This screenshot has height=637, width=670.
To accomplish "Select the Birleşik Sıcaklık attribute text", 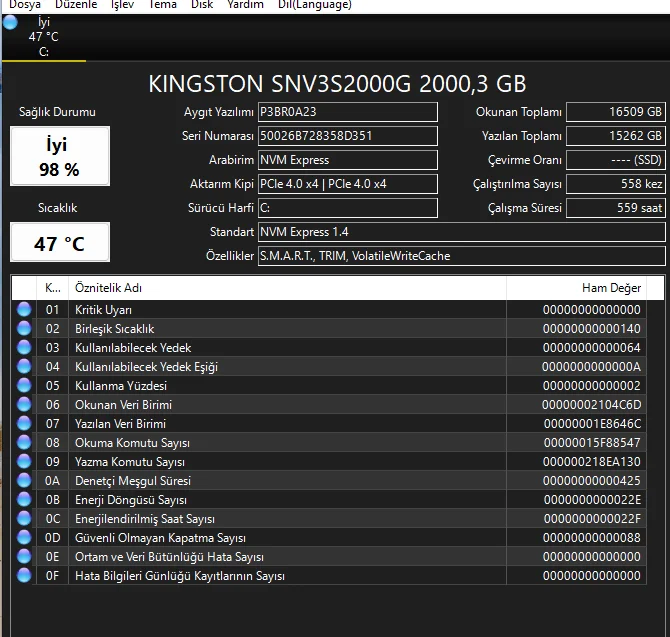I will (x=115, y=329).
